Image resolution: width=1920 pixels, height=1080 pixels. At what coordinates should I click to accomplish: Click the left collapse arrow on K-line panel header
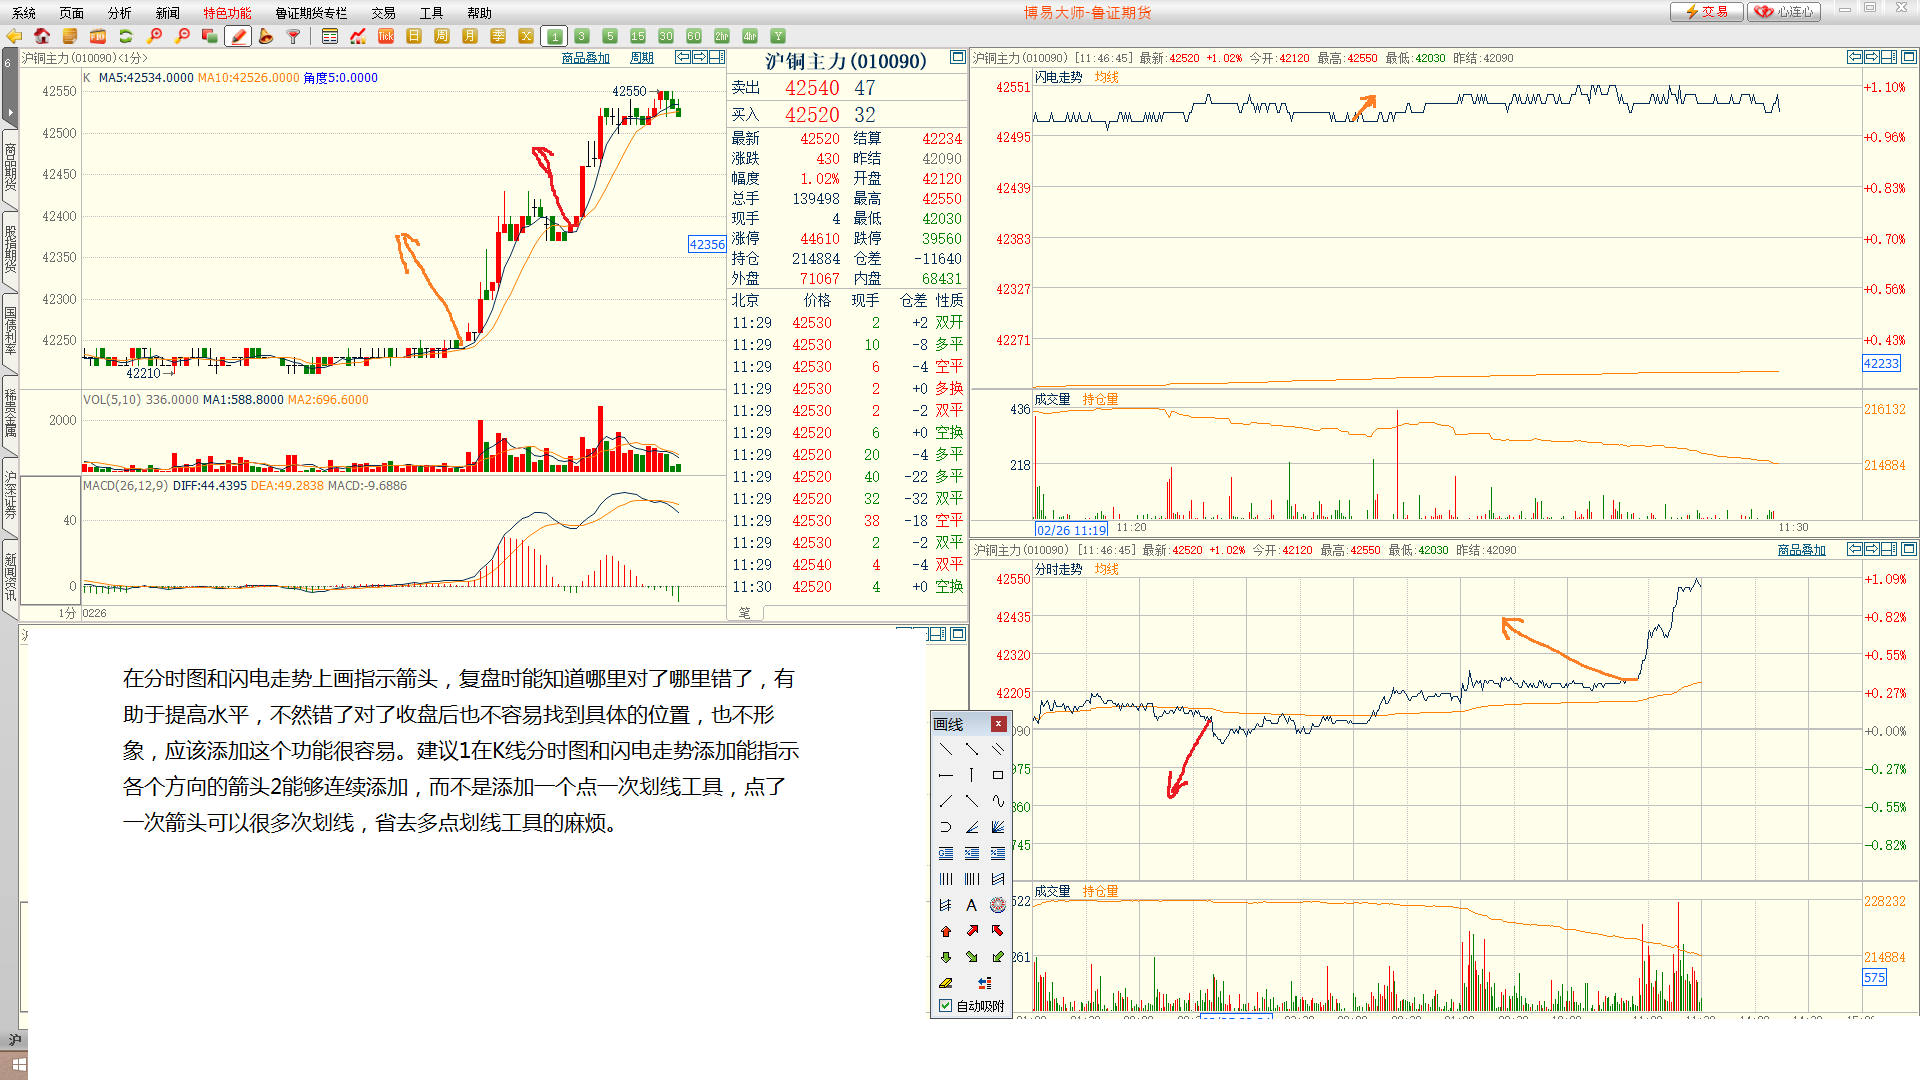681,57
